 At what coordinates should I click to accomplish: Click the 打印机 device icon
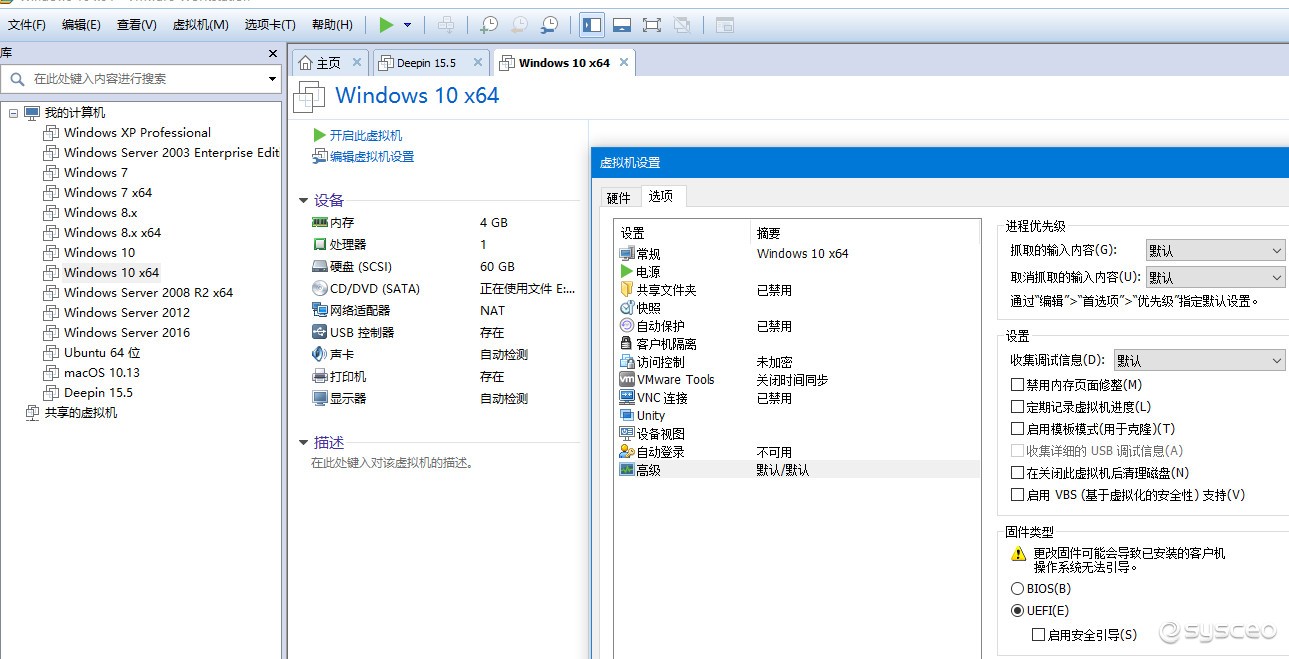(320, 377)
